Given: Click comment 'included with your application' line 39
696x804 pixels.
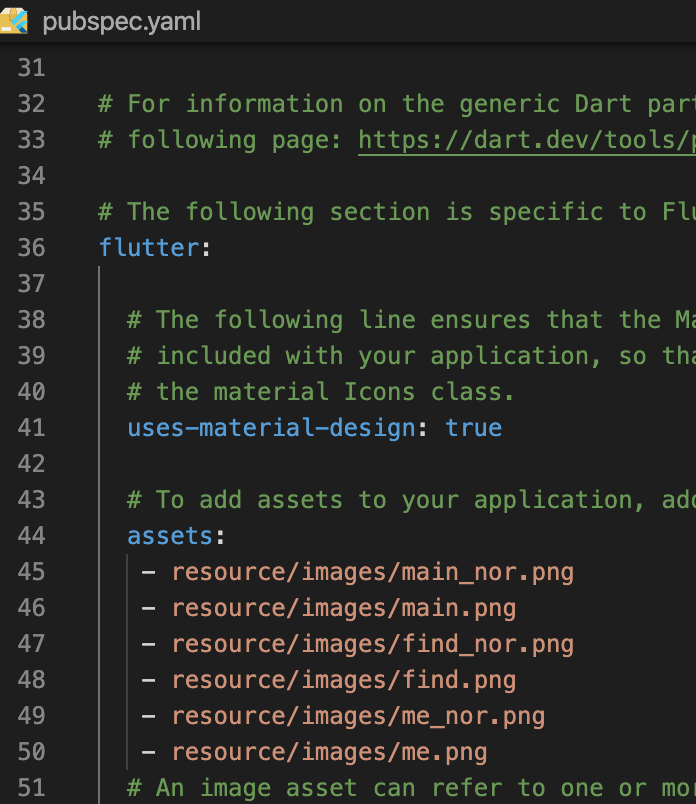Looking at the screenshot, I should pos(411,356).
